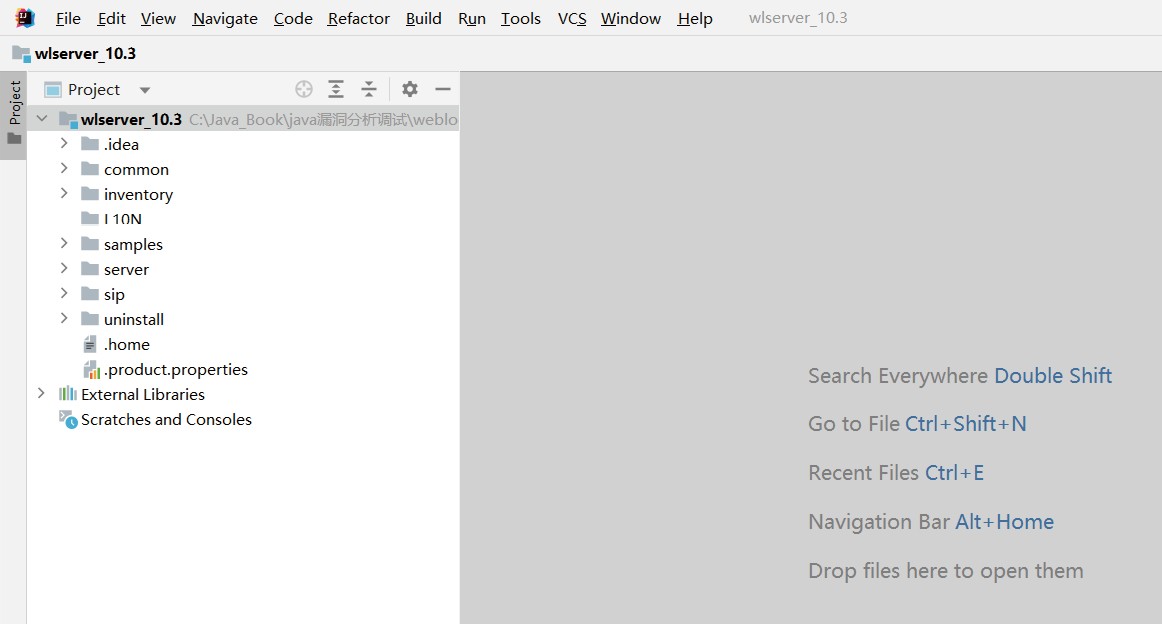Expand the .idea folder chevron

pos(64,143)
